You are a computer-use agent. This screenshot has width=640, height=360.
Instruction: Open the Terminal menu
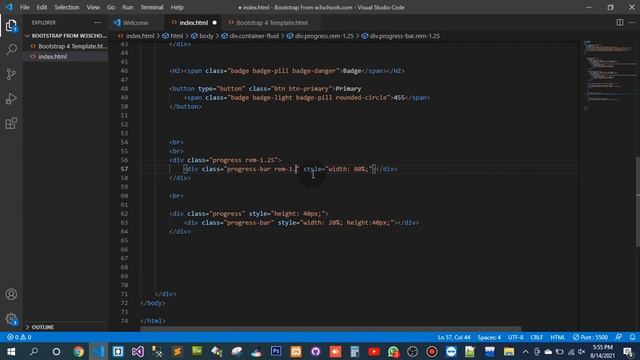tap(152, 7)
